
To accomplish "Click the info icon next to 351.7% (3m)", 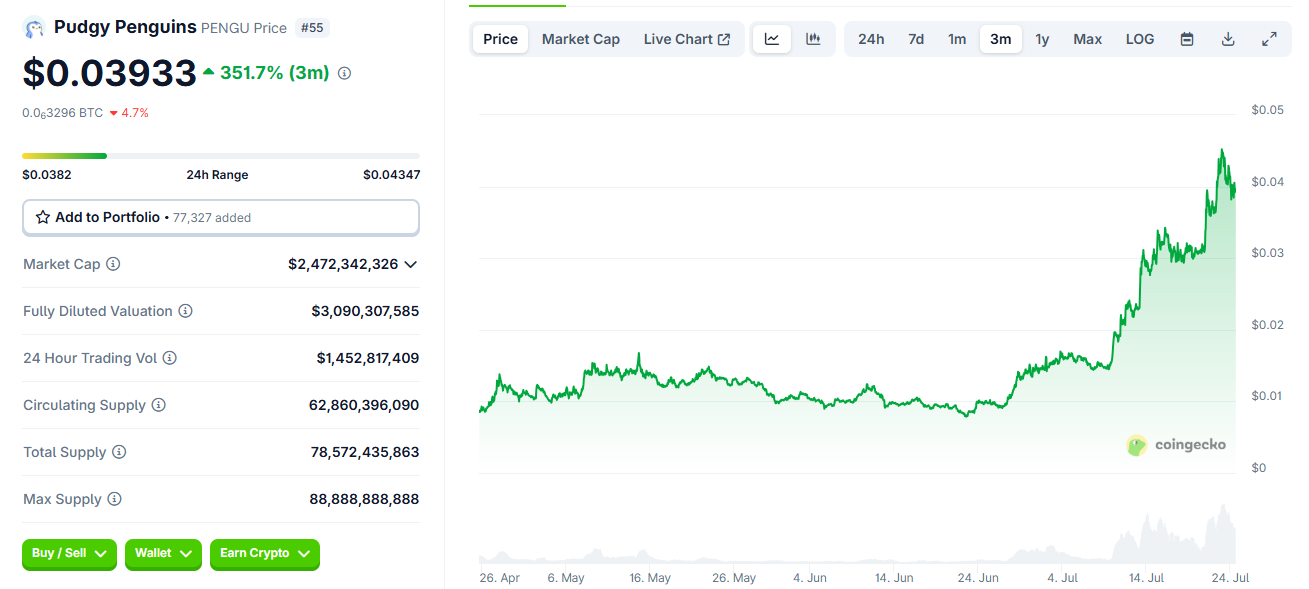I will tap(345, 73).
